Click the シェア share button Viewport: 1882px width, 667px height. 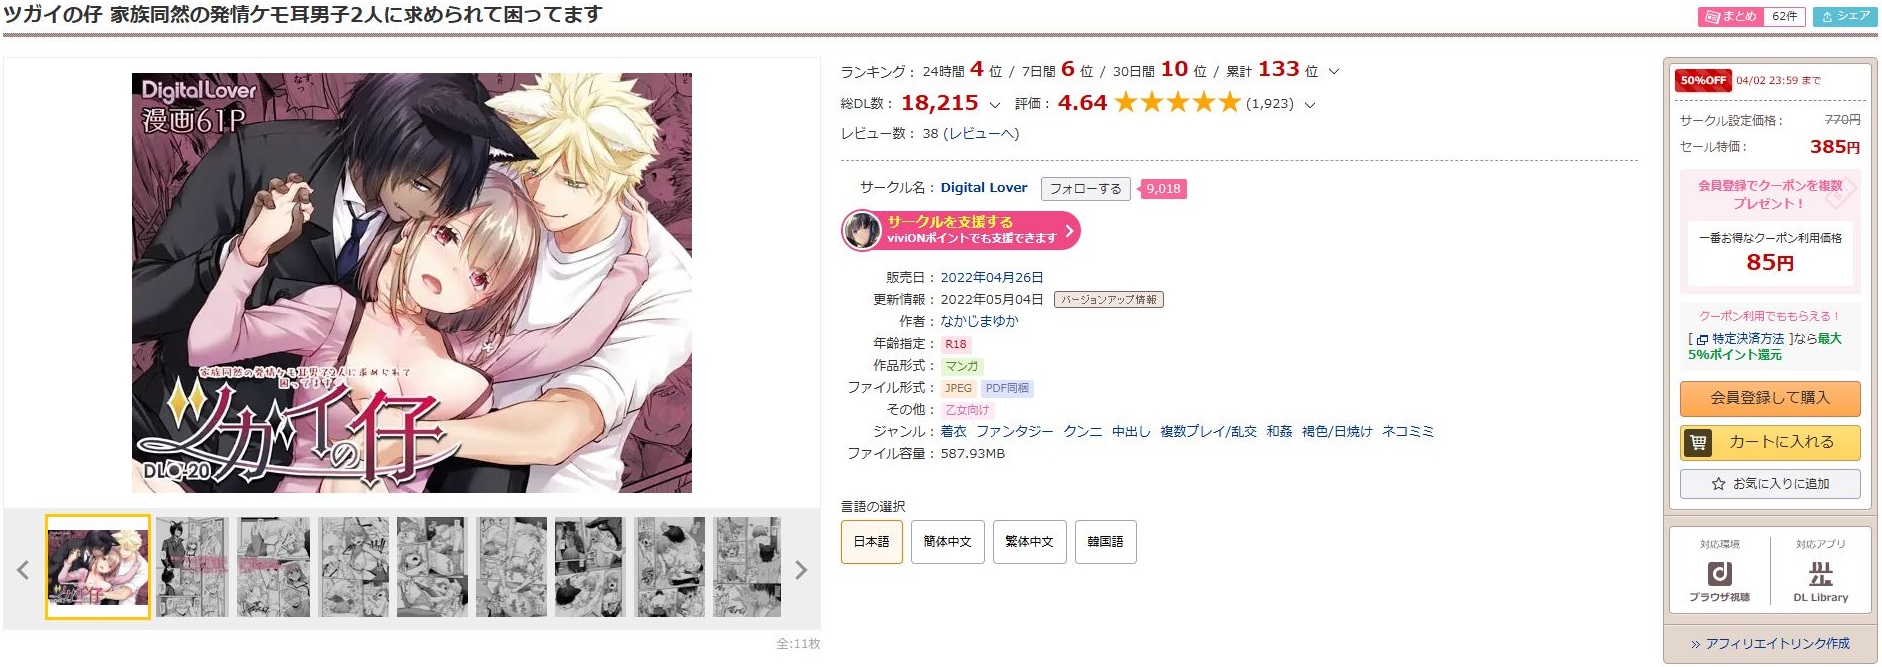coord(1844,16)
